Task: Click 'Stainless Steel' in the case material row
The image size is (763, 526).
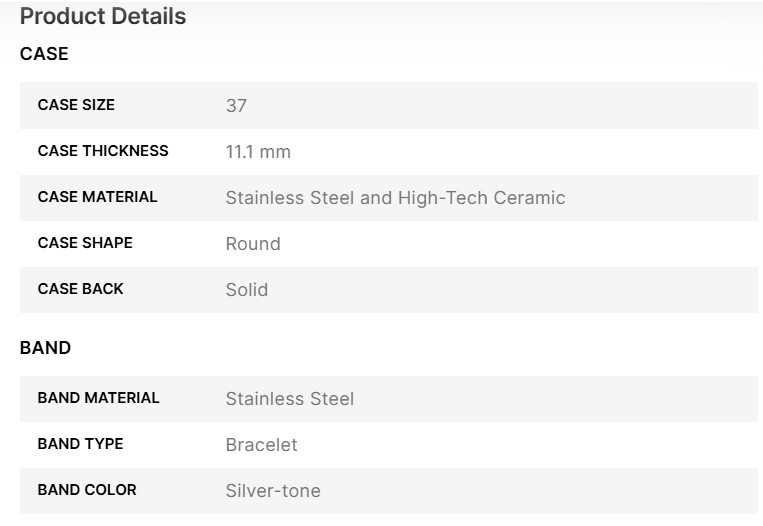Action: (290, 198)
